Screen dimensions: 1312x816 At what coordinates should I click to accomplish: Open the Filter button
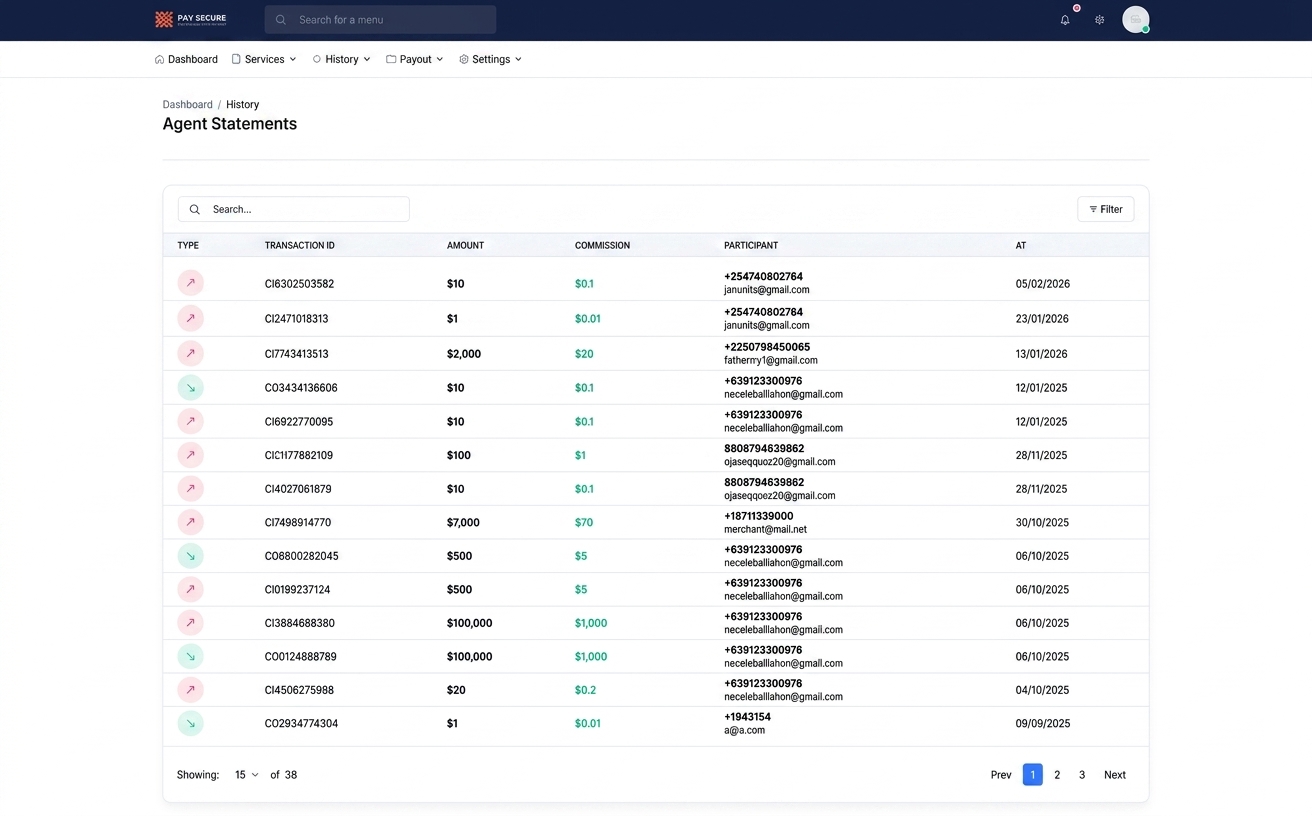tap(1105, 209)
